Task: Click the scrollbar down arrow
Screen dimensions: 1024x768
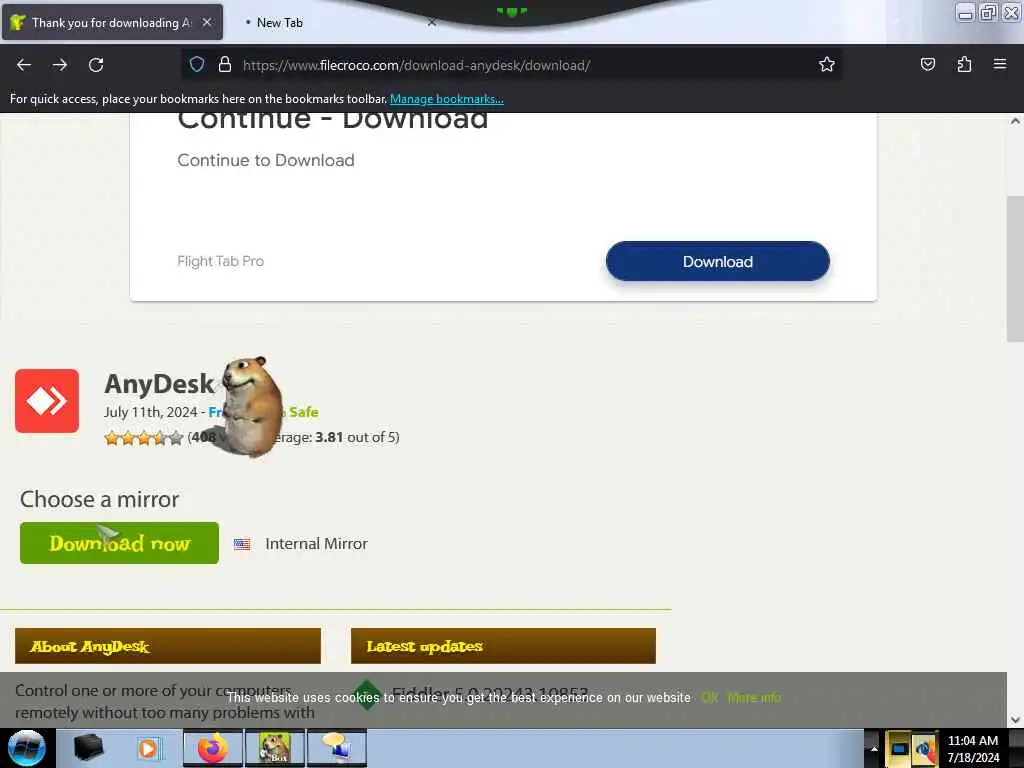Action: pos(1015,720)
